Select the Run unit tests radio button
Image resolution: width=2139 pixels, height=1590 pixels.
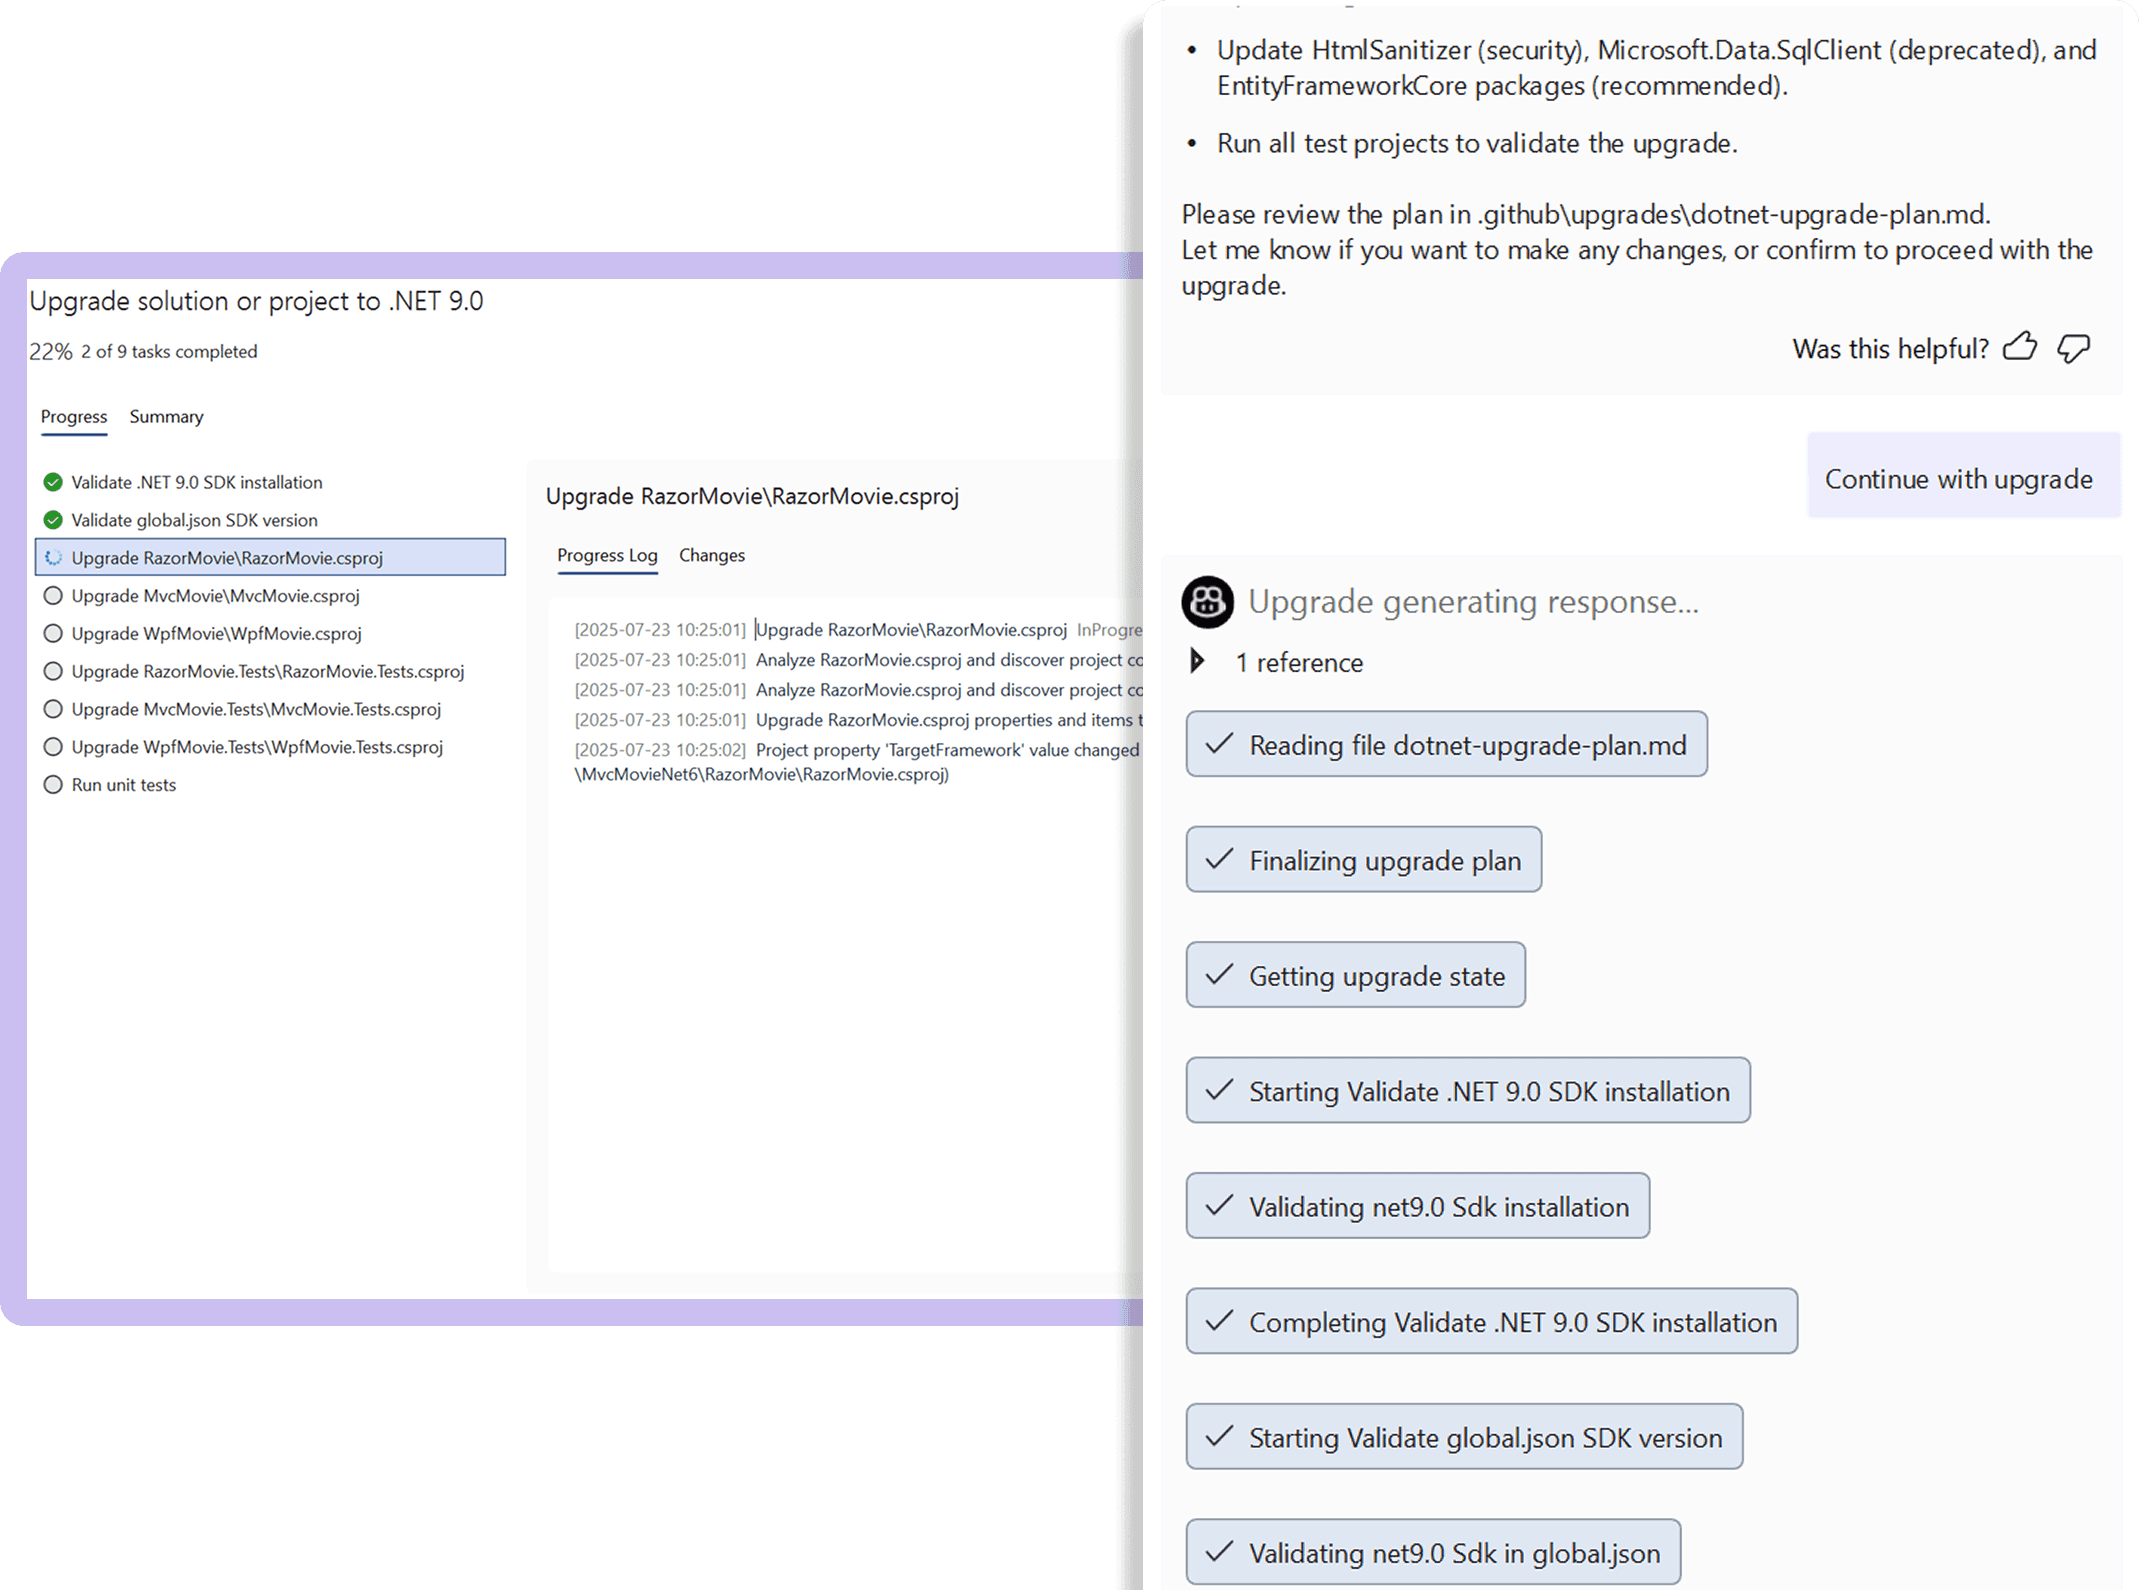point(53,785)
